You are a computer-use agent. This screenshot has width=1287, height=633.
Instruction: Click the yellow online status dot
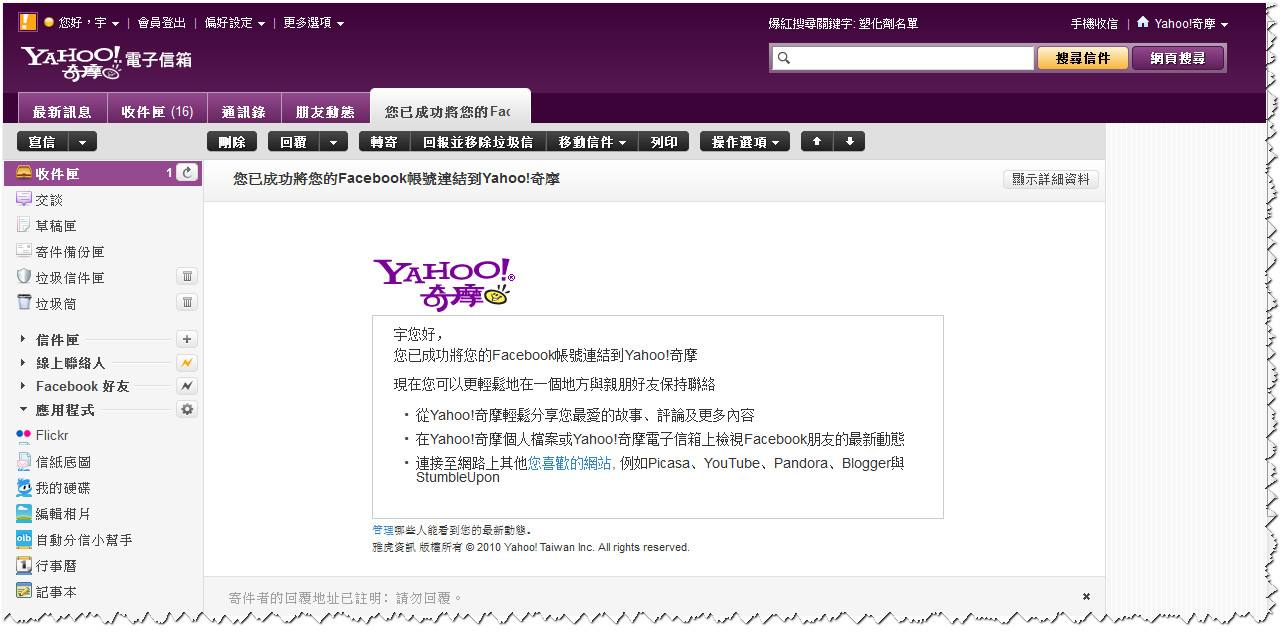point(49,22)
